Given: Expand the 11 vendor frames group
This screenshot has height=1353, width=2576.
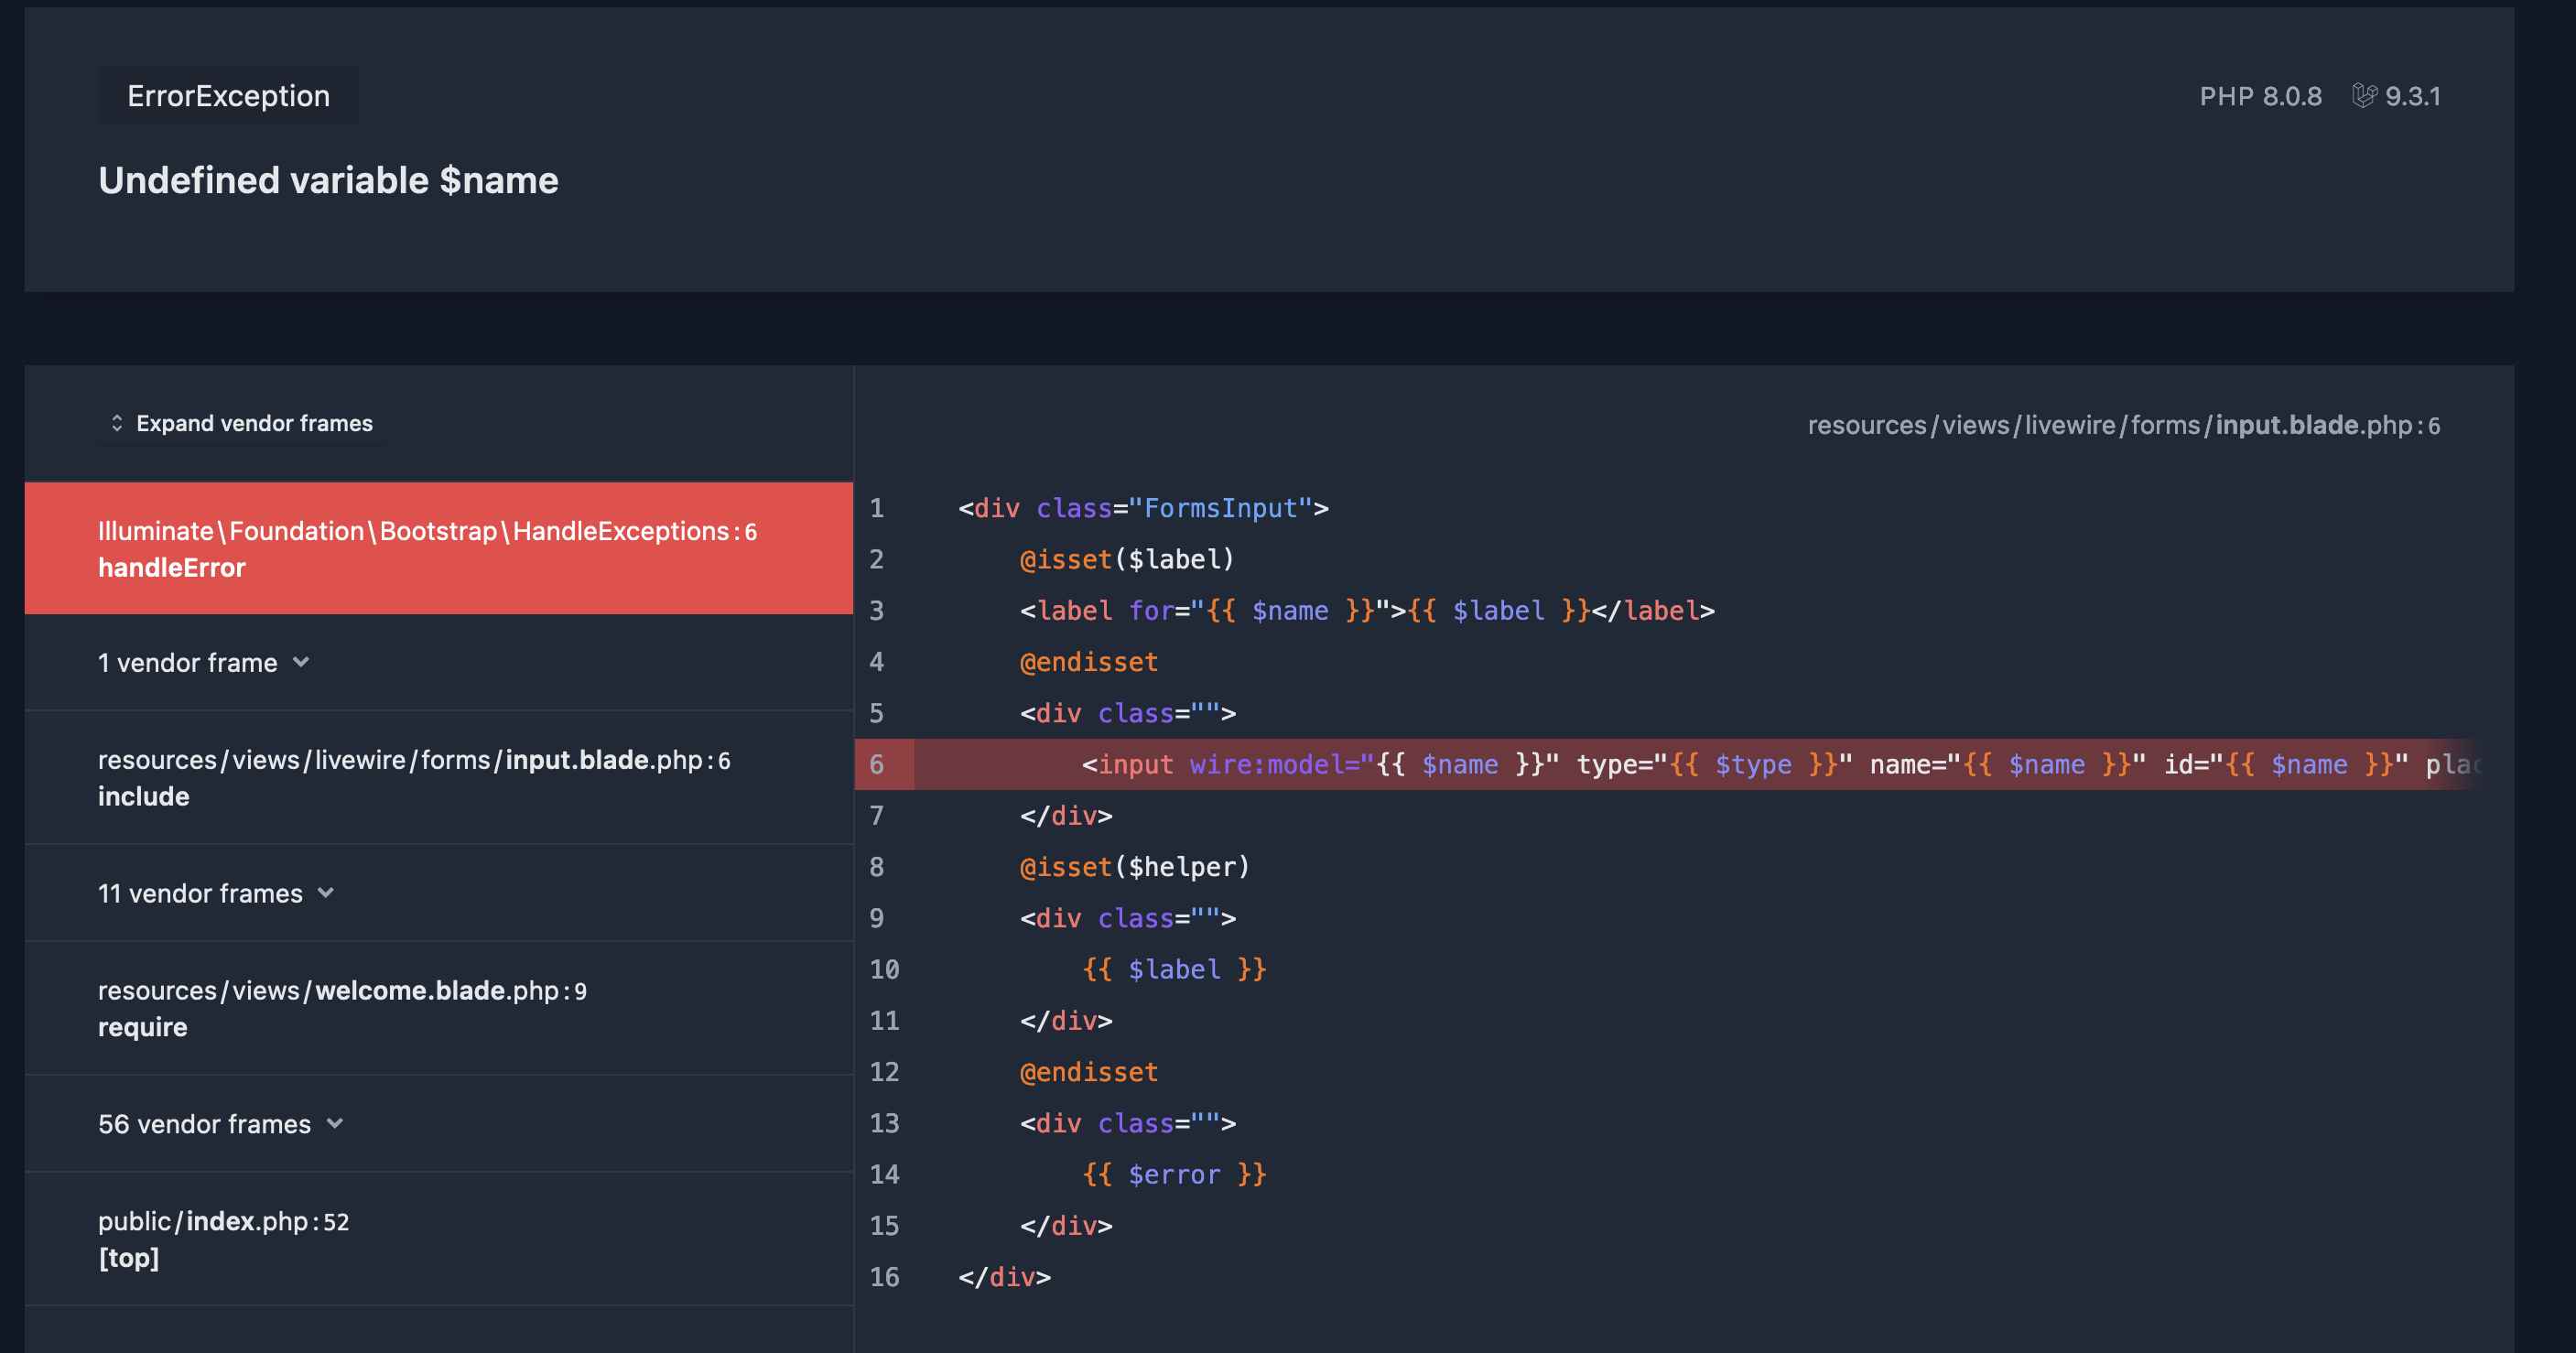Looking at the screenshot, I should (439, 893).
